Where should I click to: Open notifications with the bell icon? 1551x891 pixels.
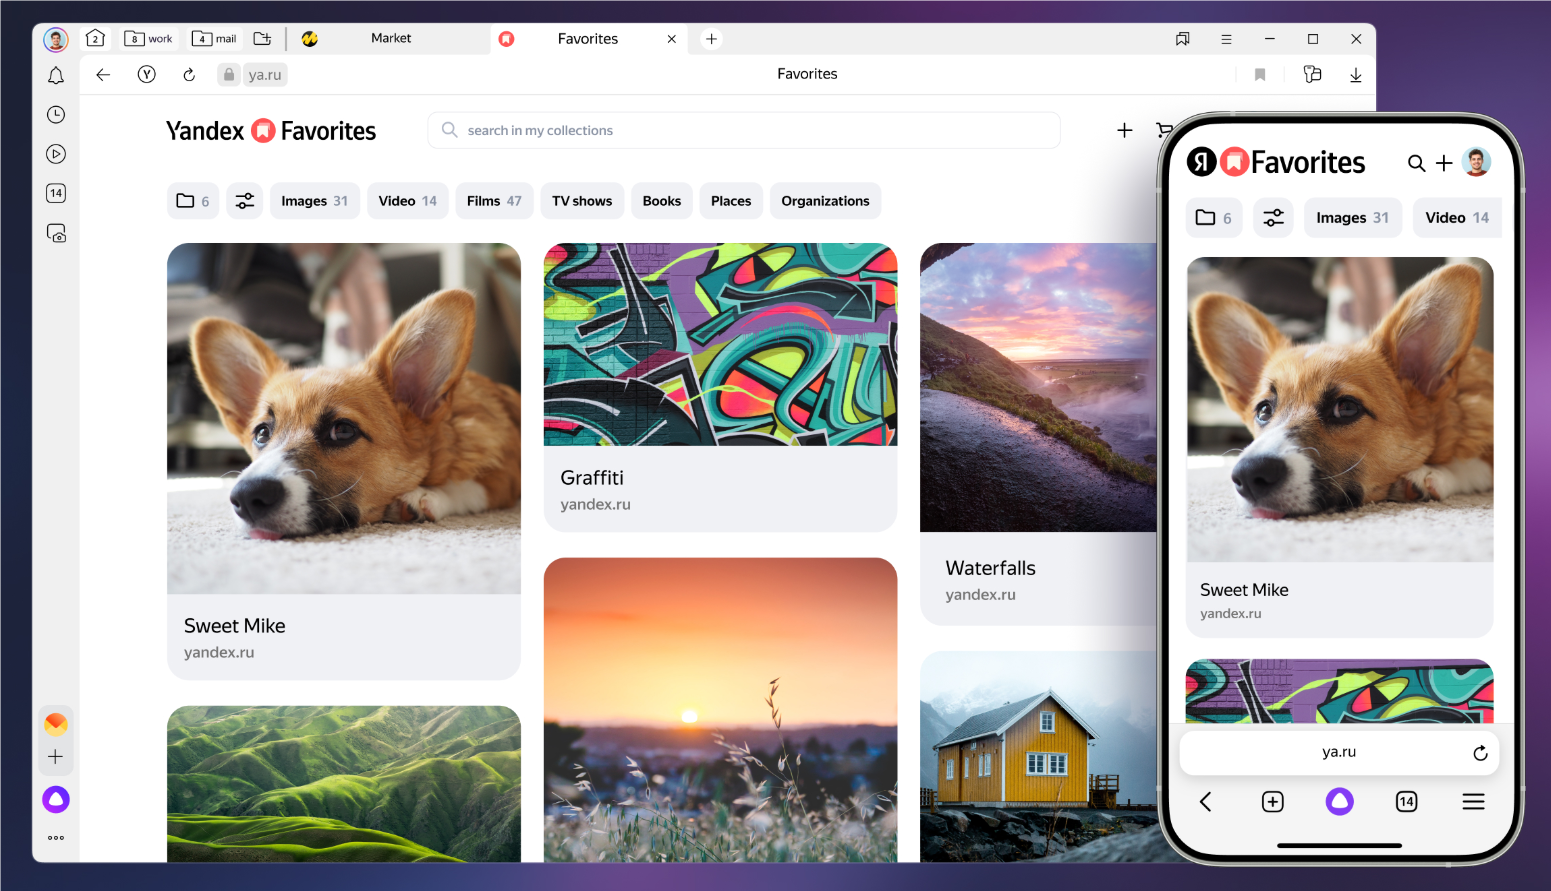tap(56, 75)
